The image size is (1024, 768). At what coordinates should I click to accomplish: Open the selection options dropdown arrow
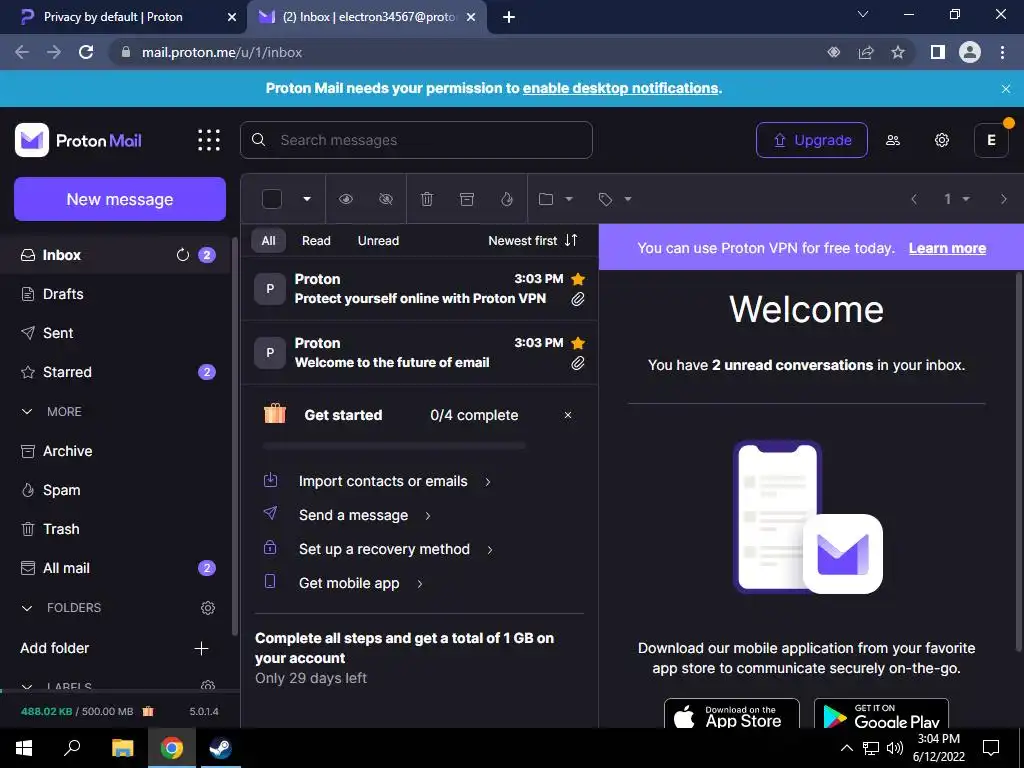pyautogui.click(x=307, y=199)
